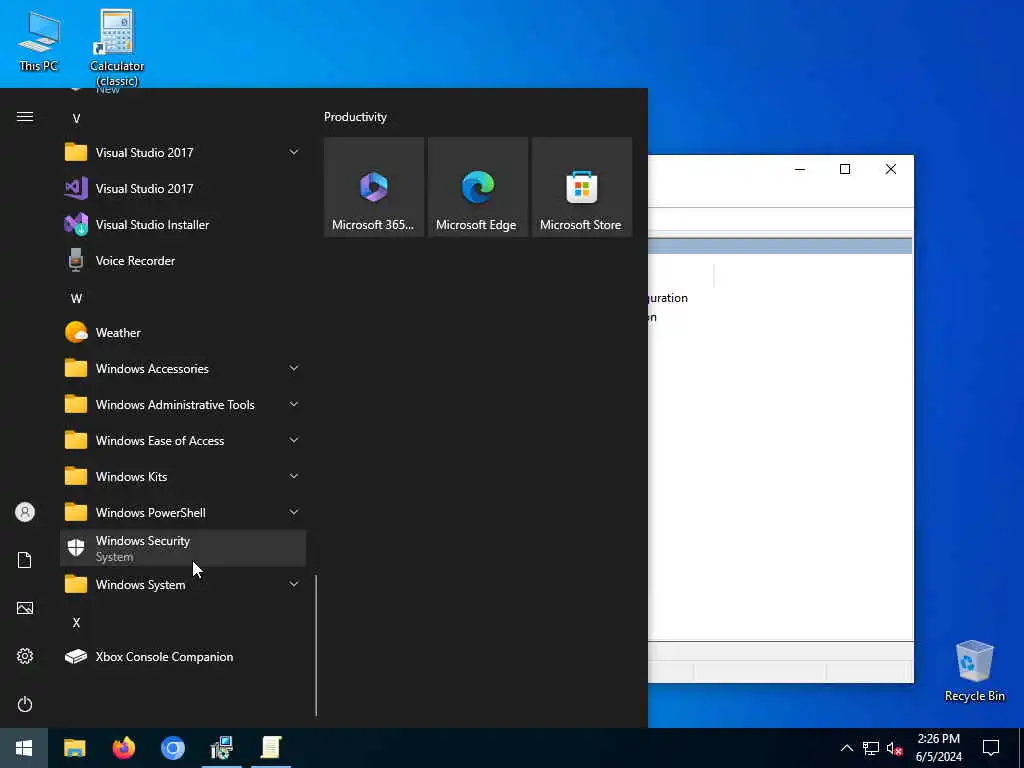The height and width of the screenshot is (768, 1024).
Task: Expand the Windows Ease of Access folder
Action: point(183,441)
